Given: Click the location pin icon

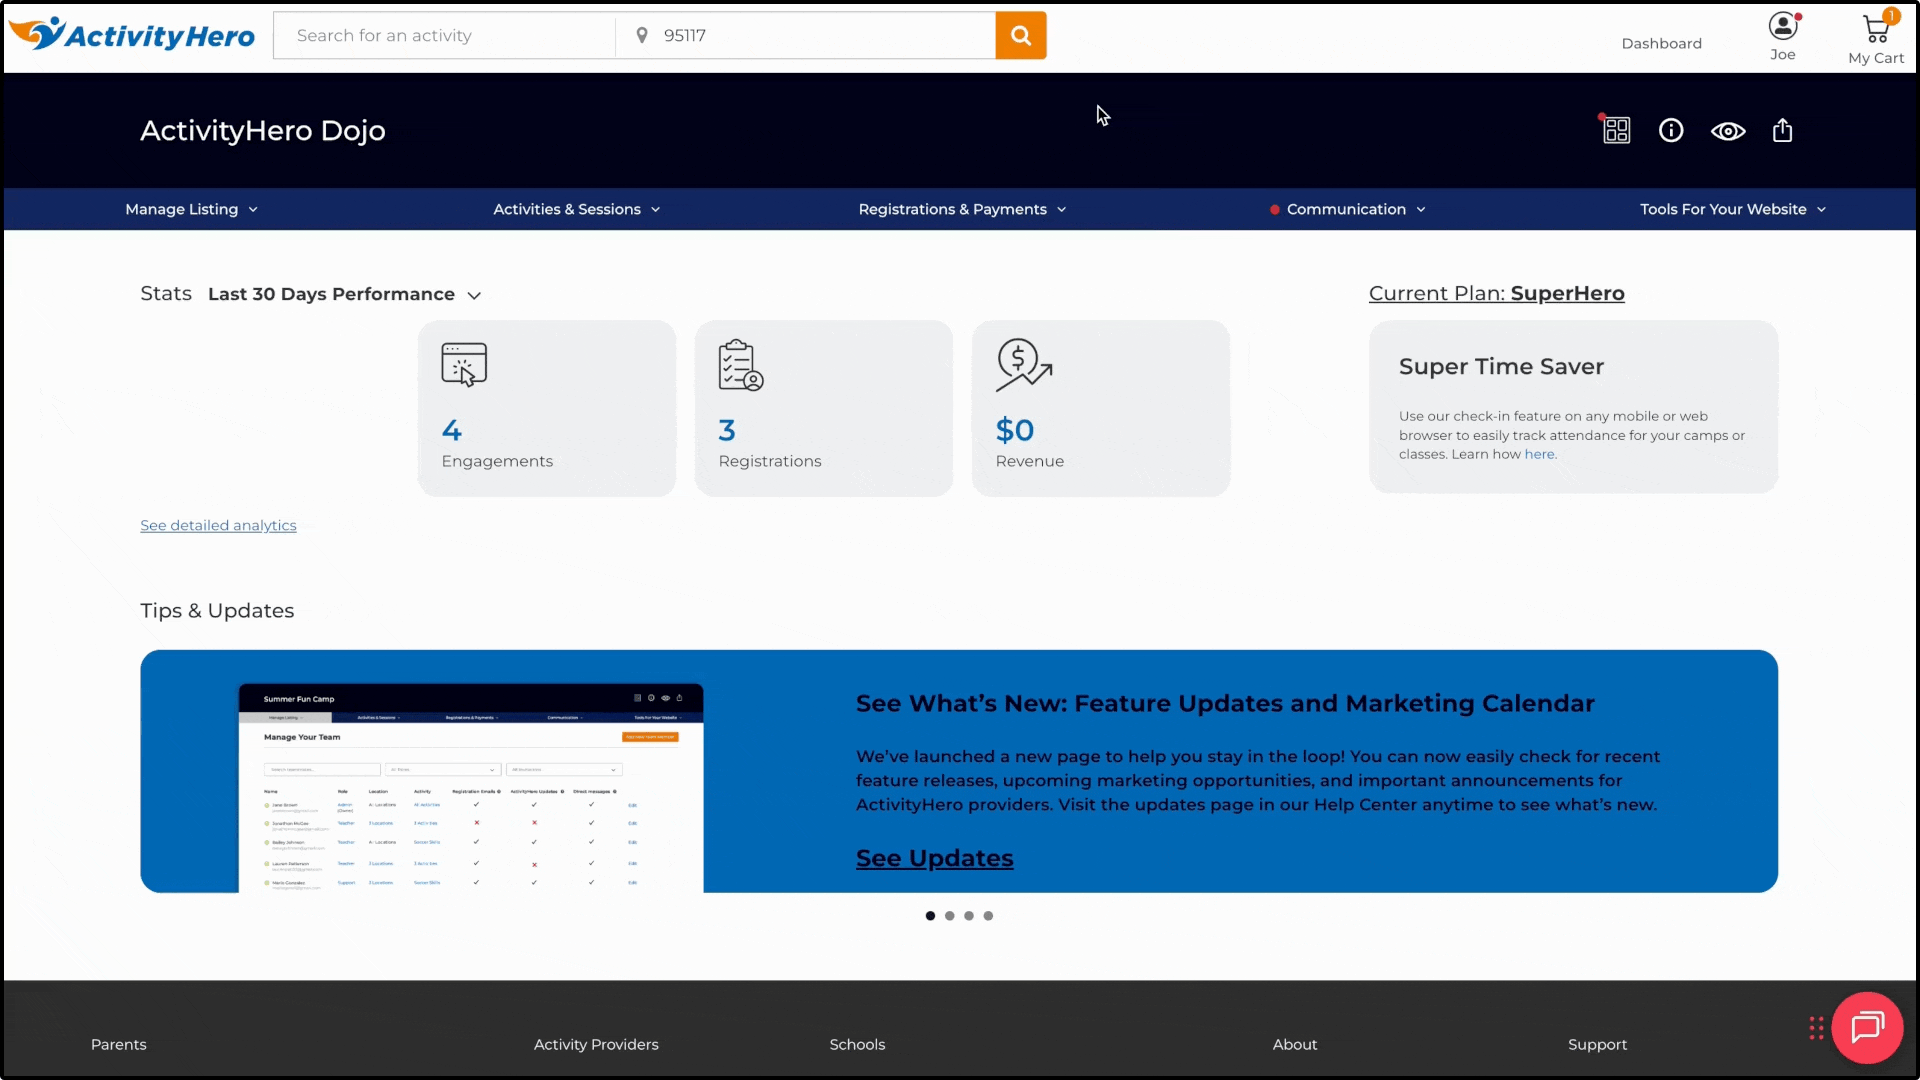Looking at the screenshot, I should tap(642, 35).
